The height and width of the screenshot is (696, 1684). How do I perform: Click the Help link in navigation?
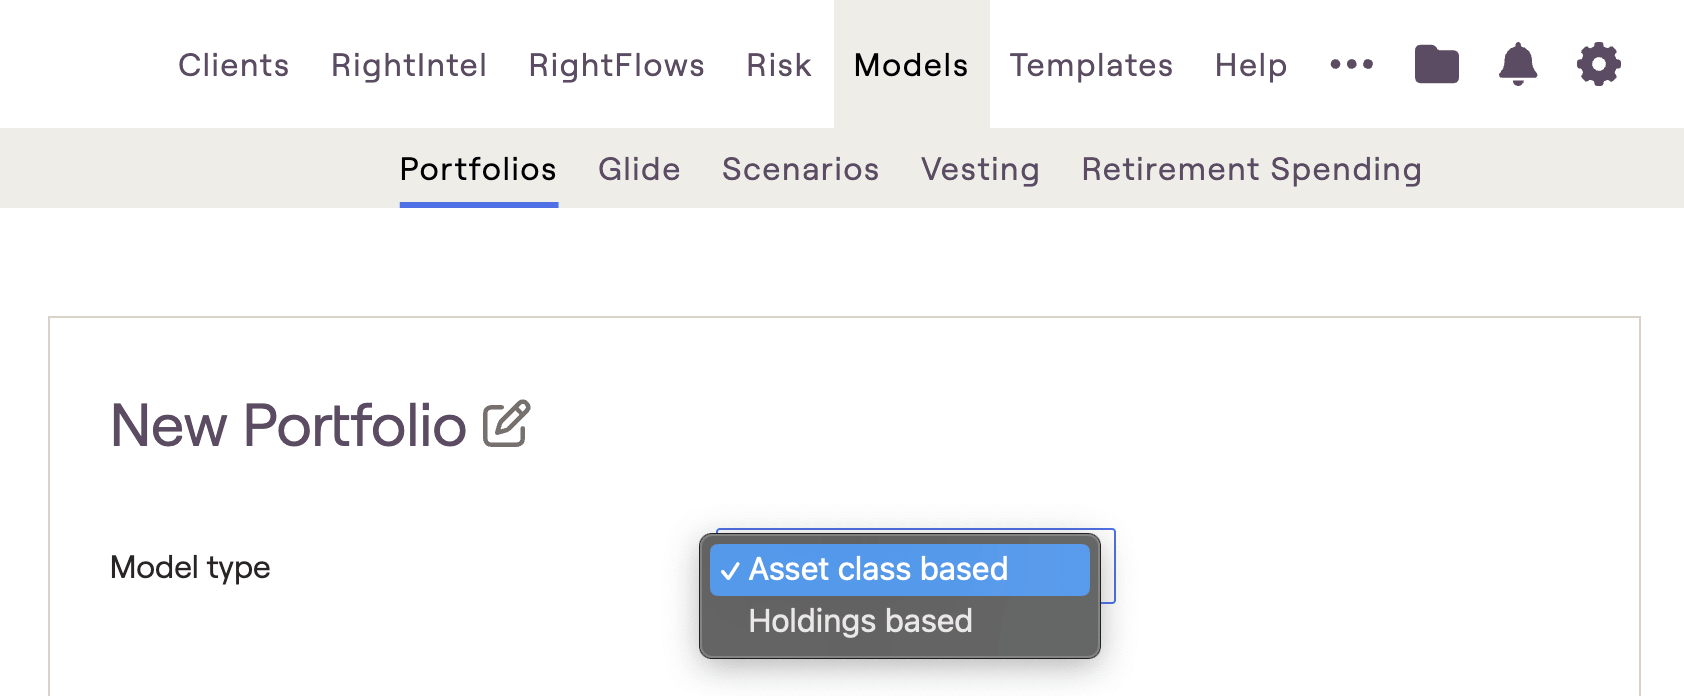[x=1251, y=65]
